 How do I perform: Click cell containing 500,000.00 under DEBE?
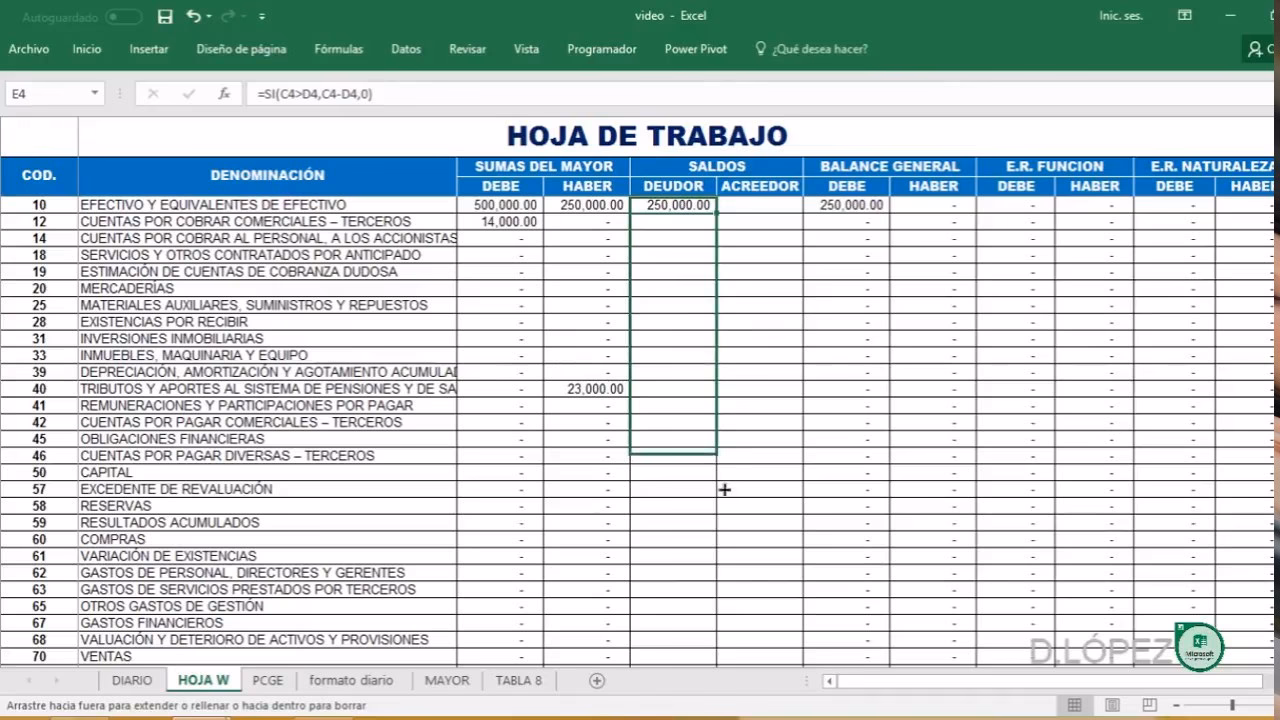pos(501,204)
